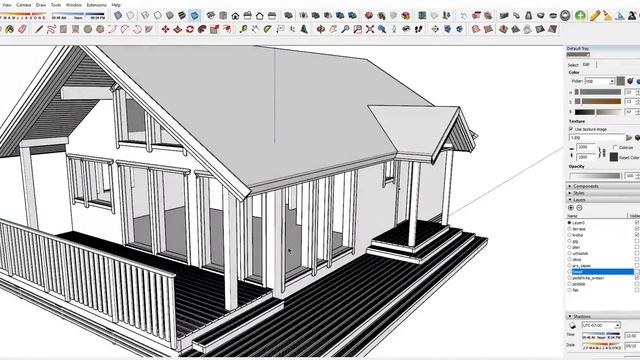This screenshot has height=360, width=640.
Task: Click the material color swatch beside Picker
Action: coord(620,81)
